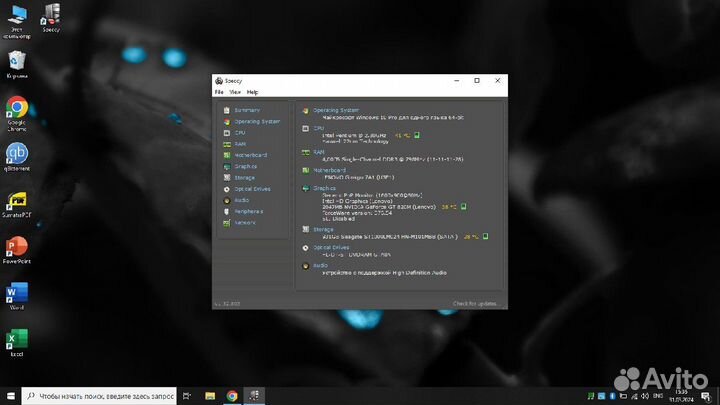
Task: Click the CPU temperature green indicator icon
Action: tap(417, 135)
